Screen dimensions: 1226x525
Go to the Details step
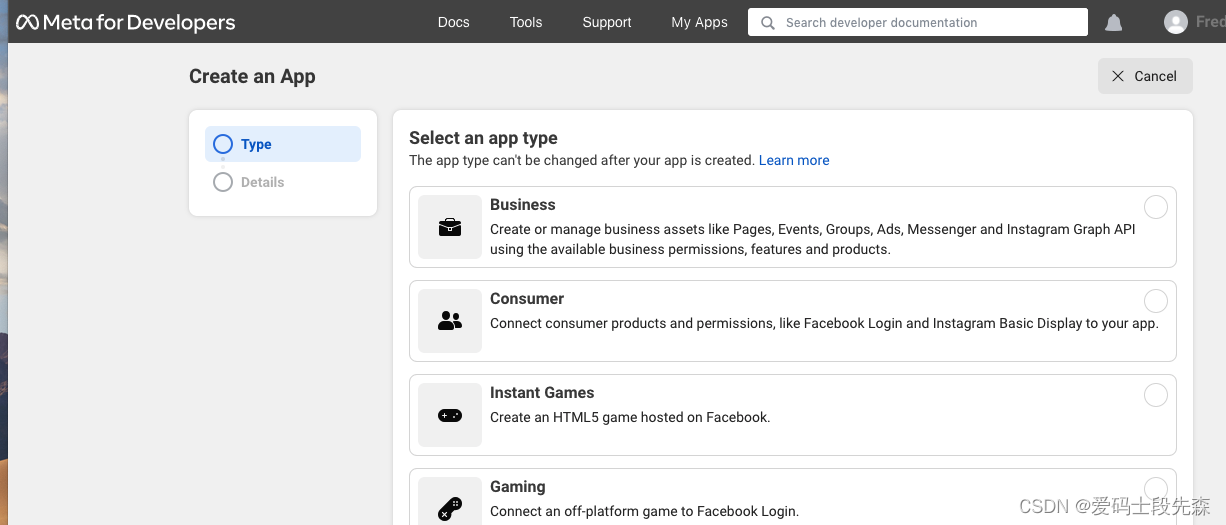pyautogui.click(x=262, y=182)
